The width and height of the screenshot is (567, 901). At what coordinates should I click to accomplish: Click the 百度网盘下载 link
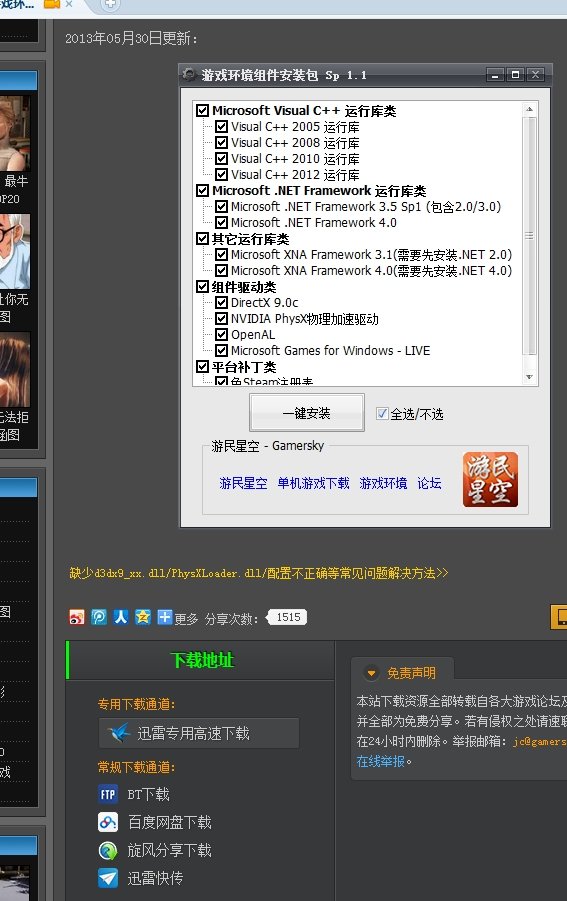click(169, 822)
